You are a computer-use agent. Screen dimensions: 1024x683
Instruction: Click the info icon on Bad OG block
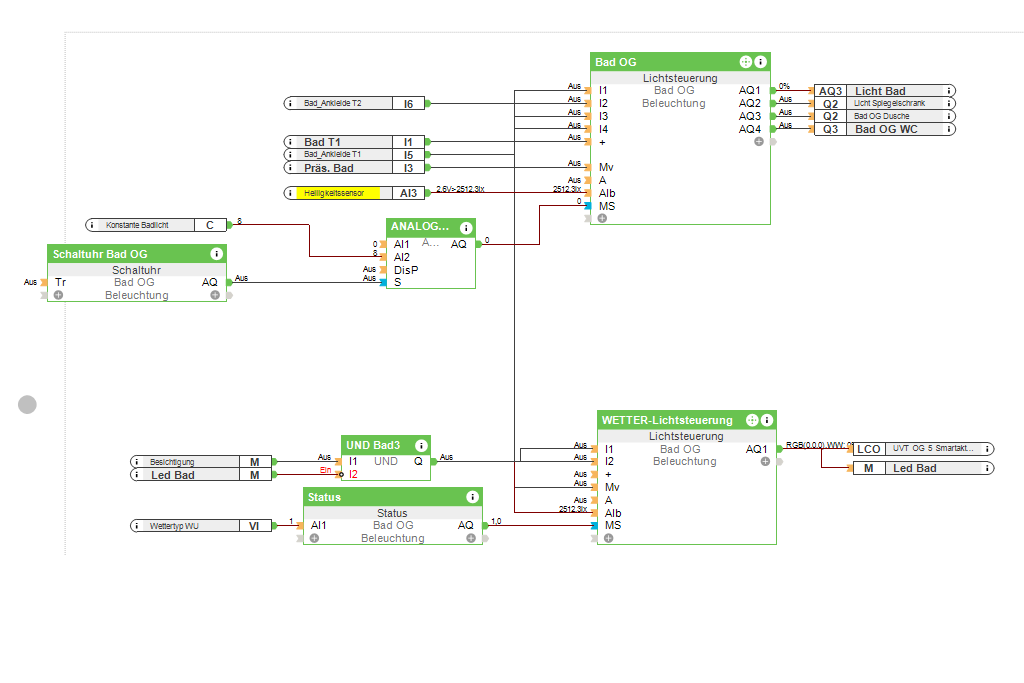(x=761, y=62)
